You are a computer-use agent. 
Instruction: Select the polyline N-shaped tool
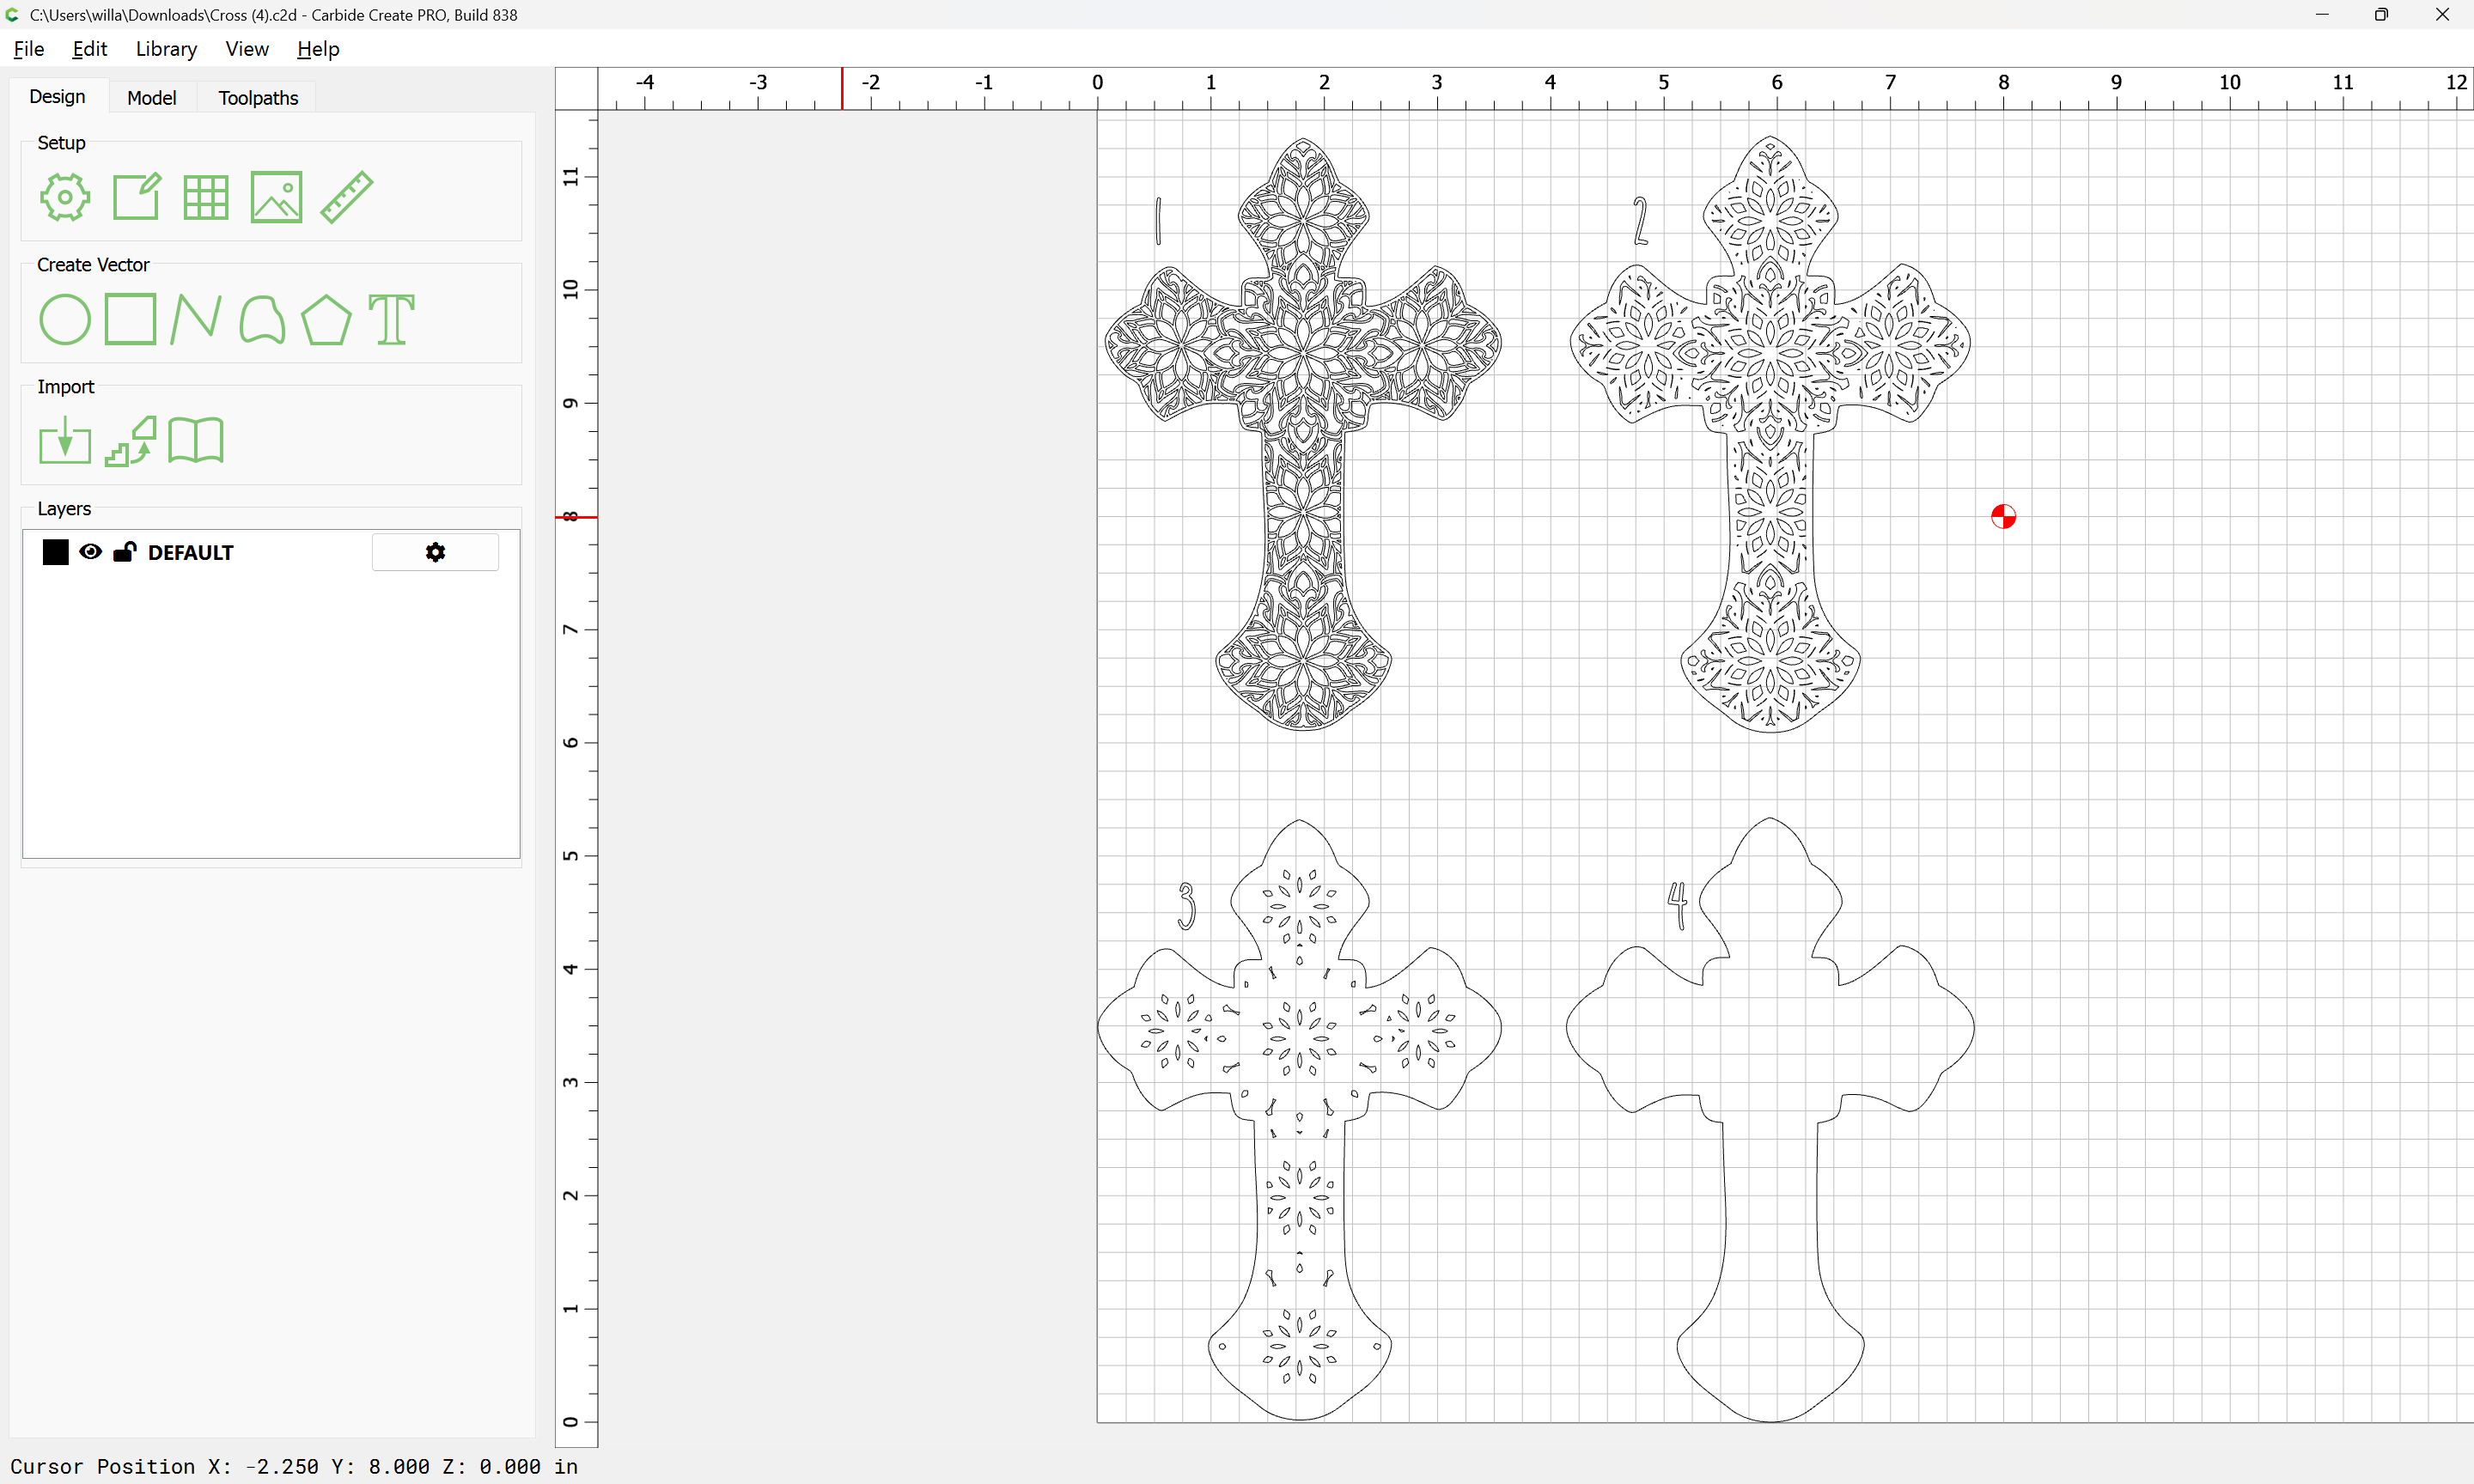pos(196,320)
